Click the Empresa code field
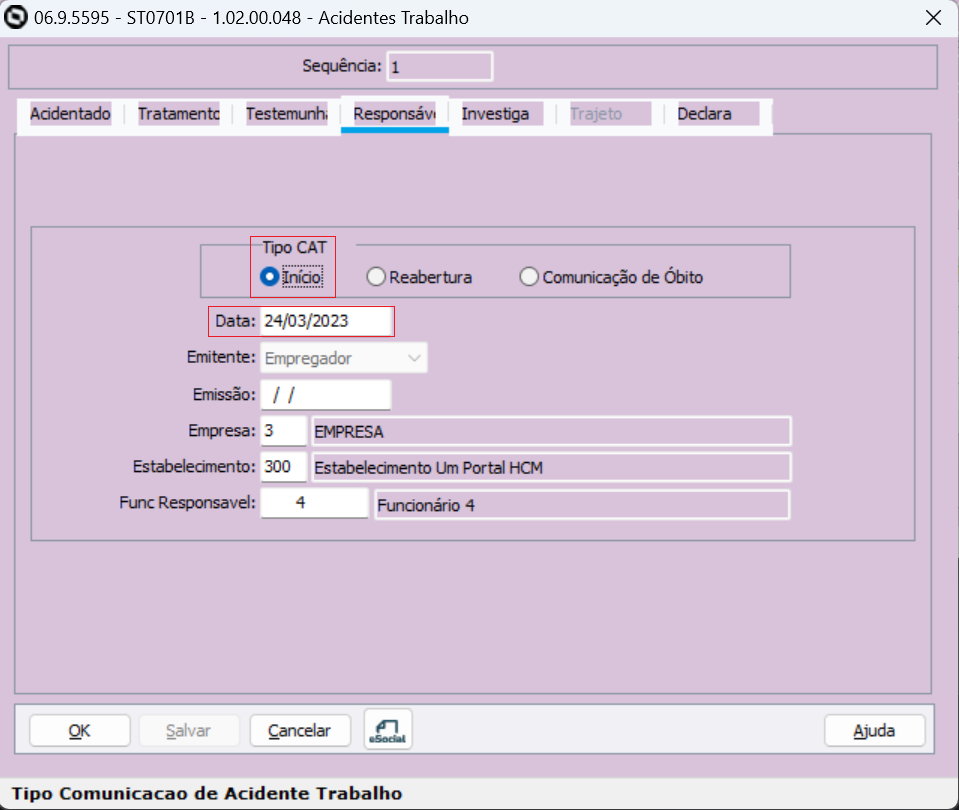Viewport: 959px width, 810px height. tap(284, 431)
